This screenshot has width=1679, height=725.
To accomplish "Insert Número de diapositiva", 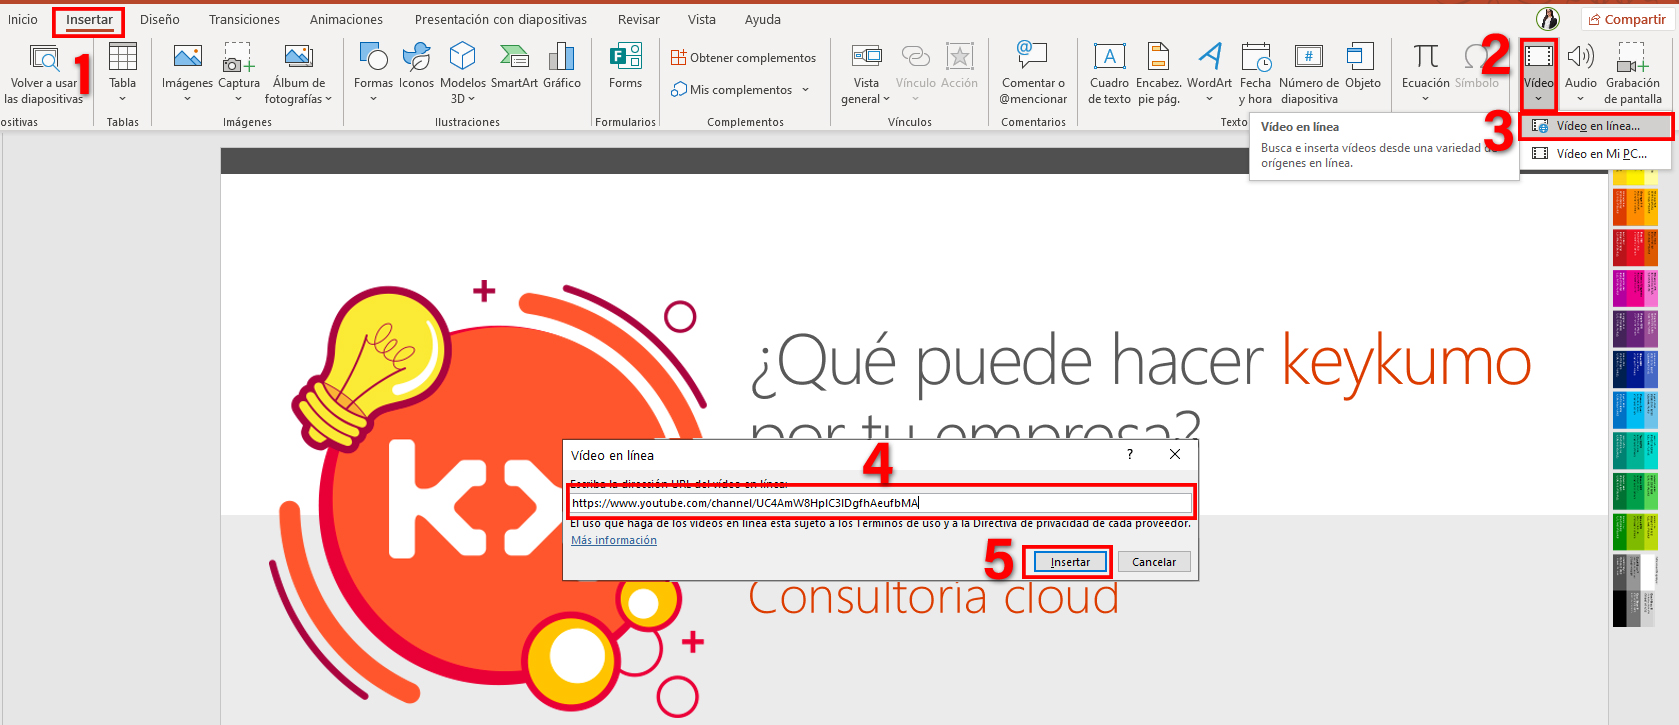I will (1309, 72).
